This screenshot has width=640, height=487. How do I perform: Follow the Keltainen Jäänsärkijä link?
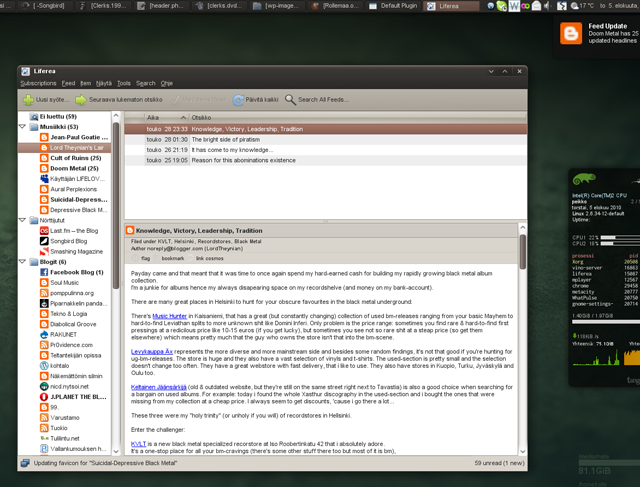pyautogui.click(x=159, y=387)
